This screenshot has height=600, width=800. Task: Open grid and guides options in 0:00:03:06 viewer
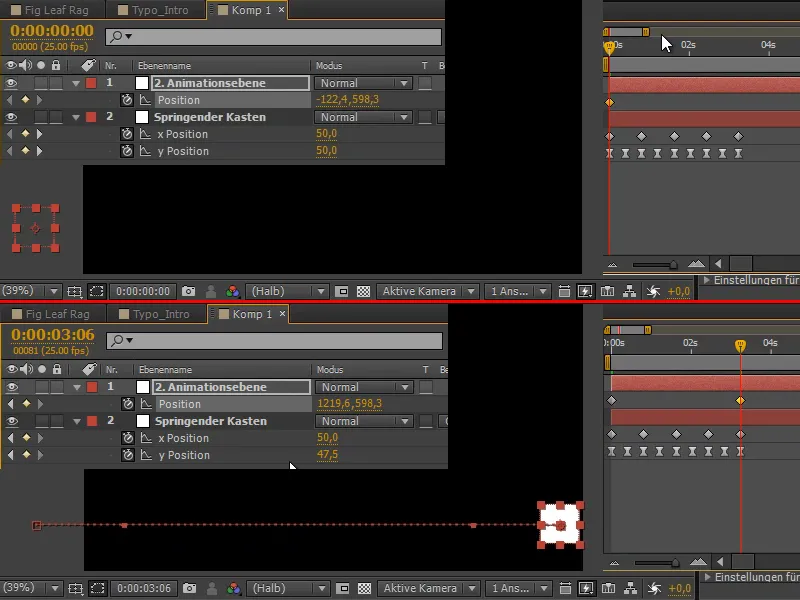[x=76, y=588]
